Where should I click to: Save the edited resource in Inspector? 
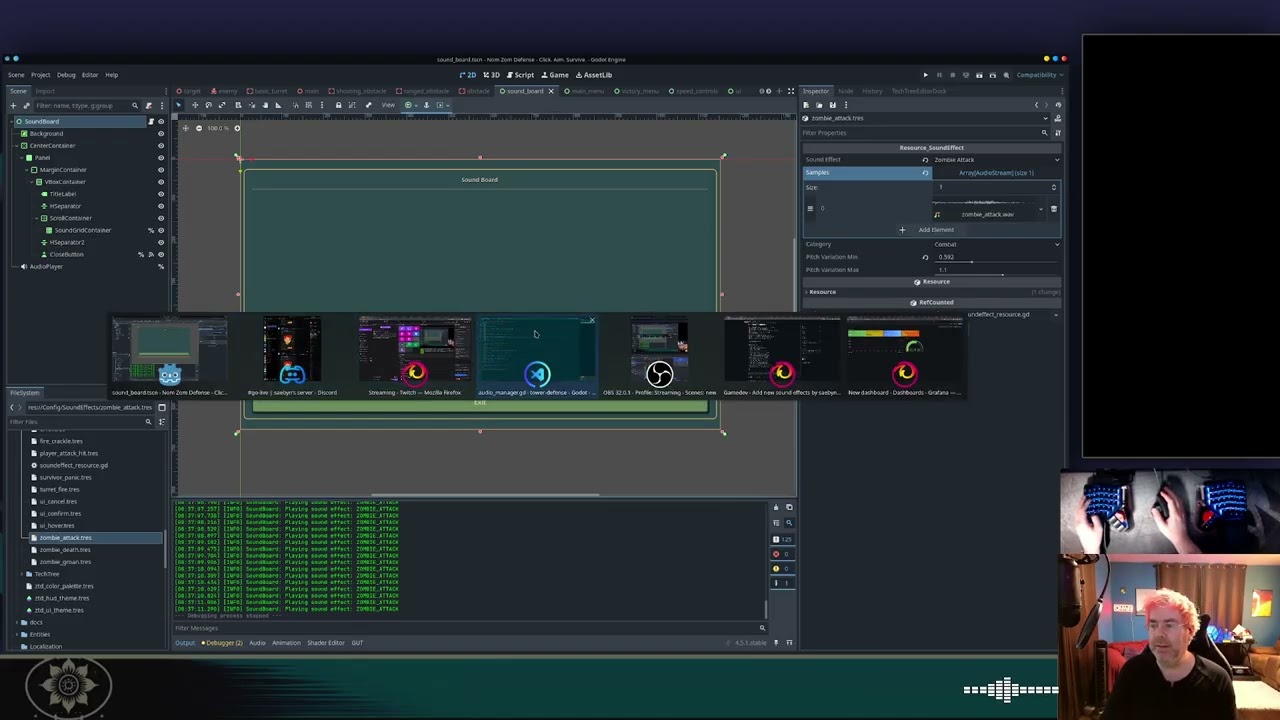pyautogui.click(x=832, y=105)
